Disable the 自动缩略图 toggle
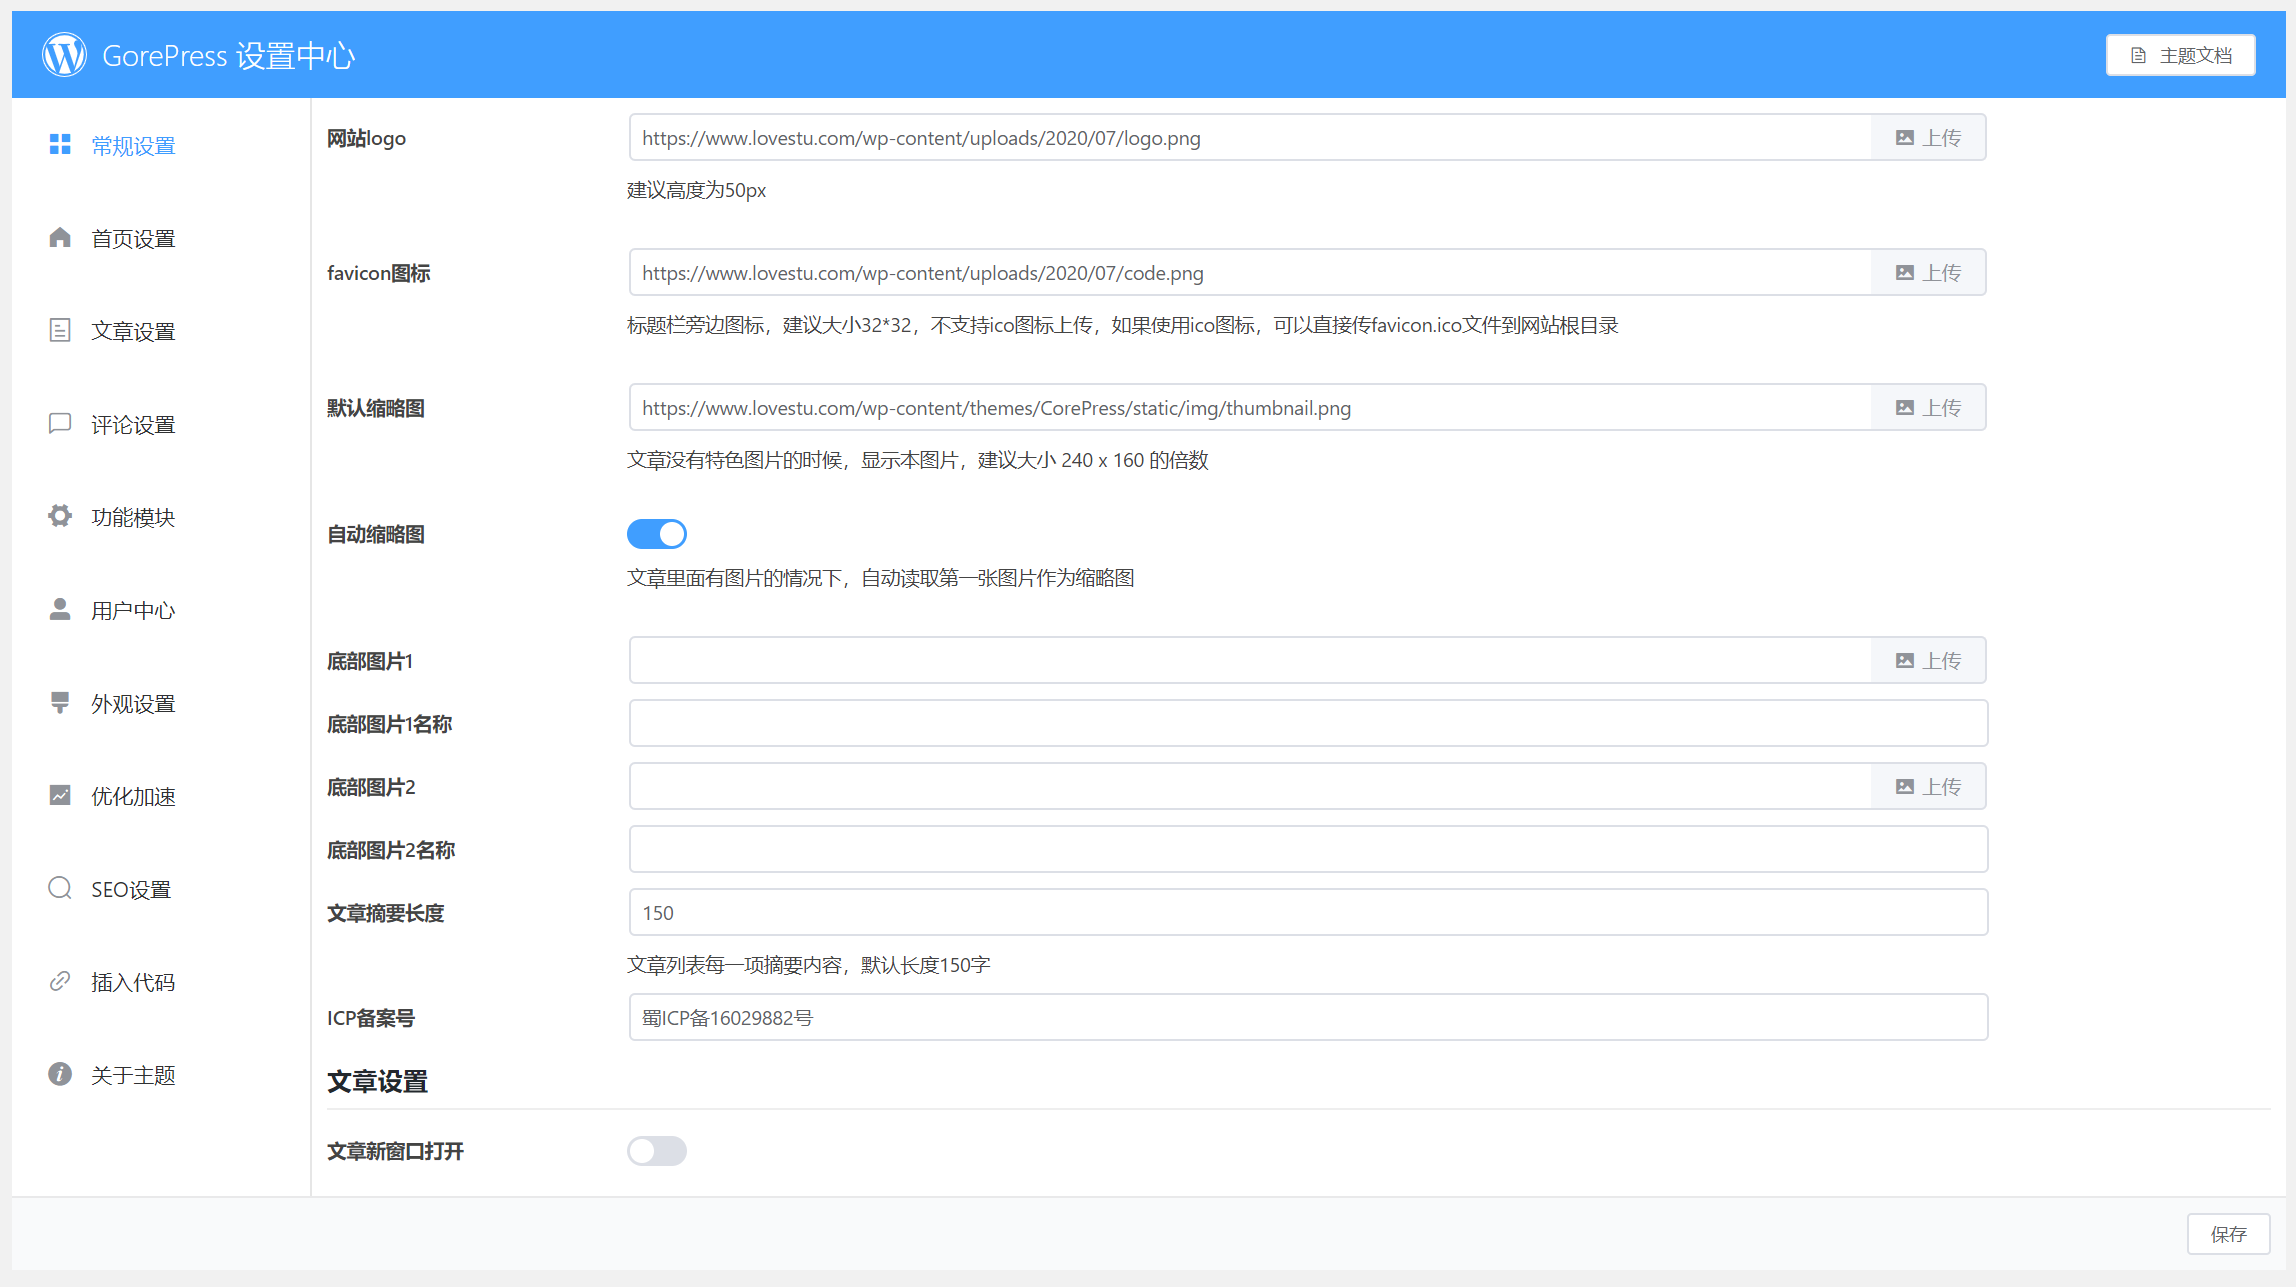 (657, 534)
